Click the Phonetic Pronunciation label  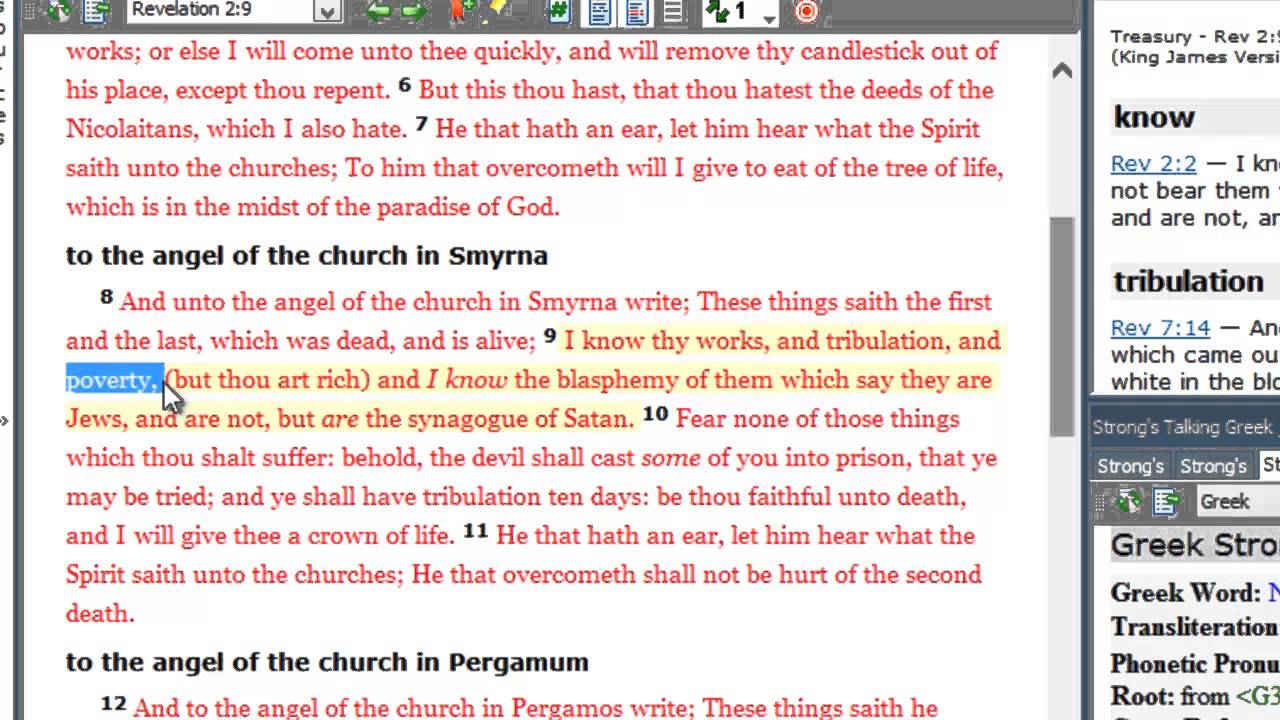pyautogui.click(x=1194, y=663)
